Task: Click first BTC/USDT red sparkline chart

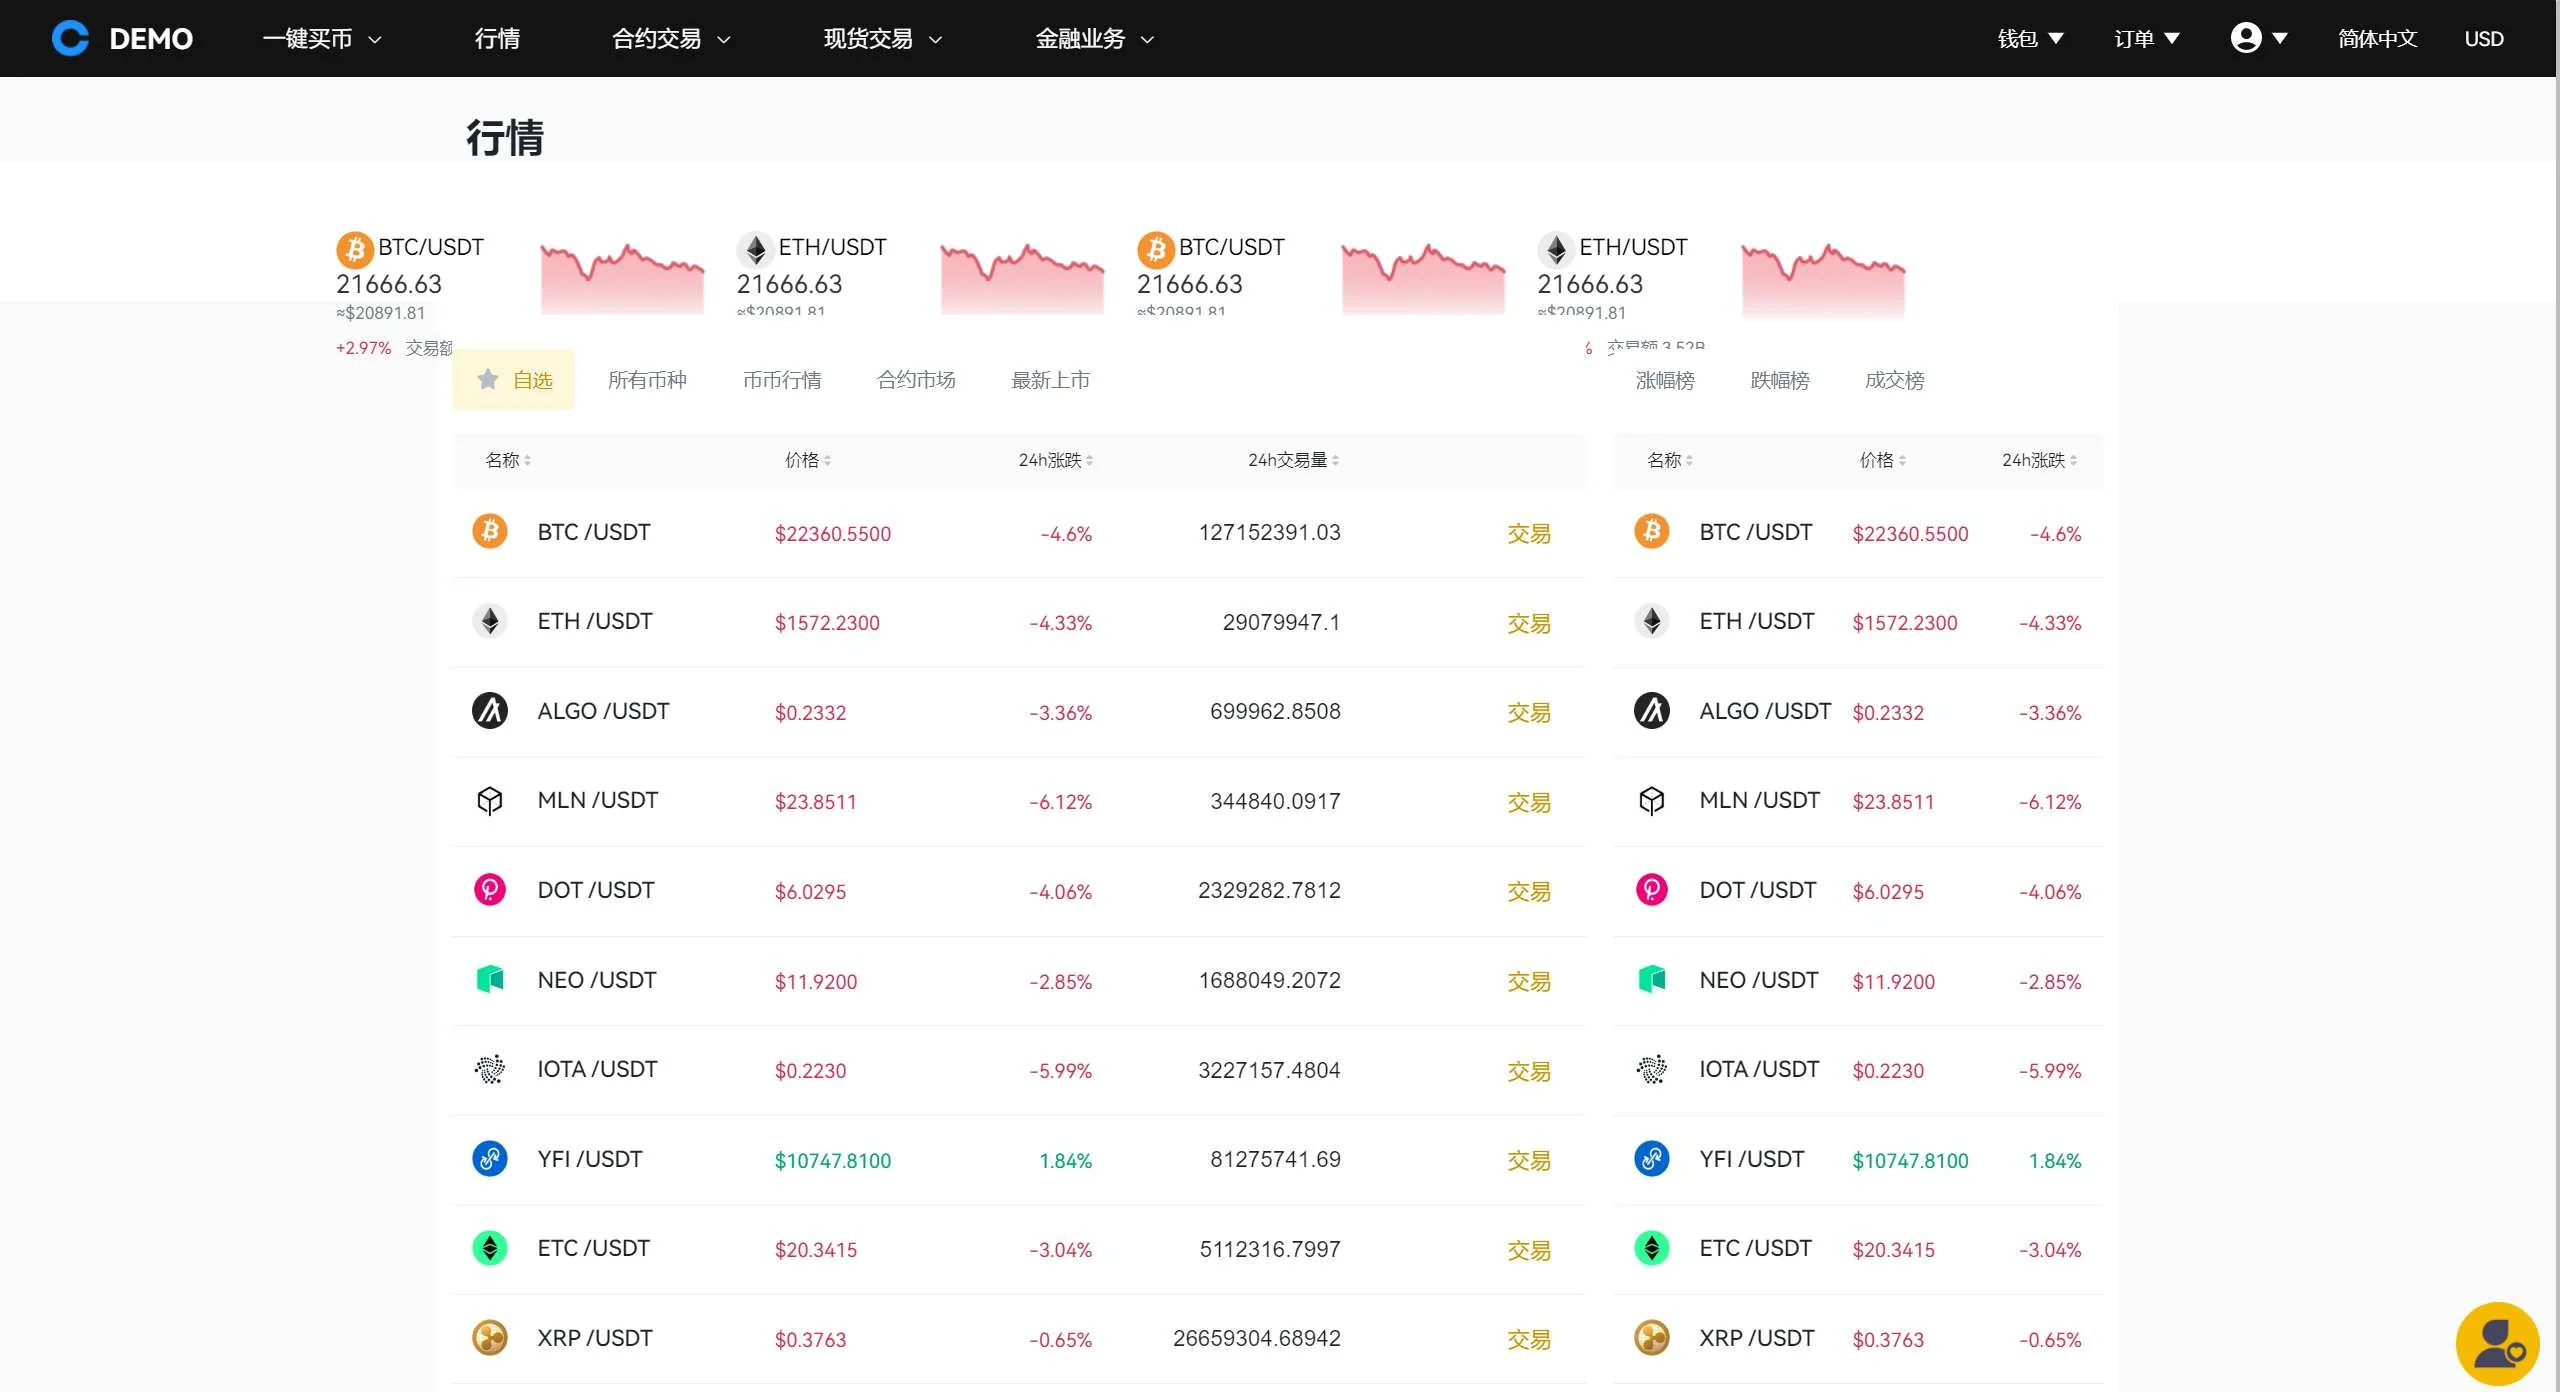Action: [622, 278]
